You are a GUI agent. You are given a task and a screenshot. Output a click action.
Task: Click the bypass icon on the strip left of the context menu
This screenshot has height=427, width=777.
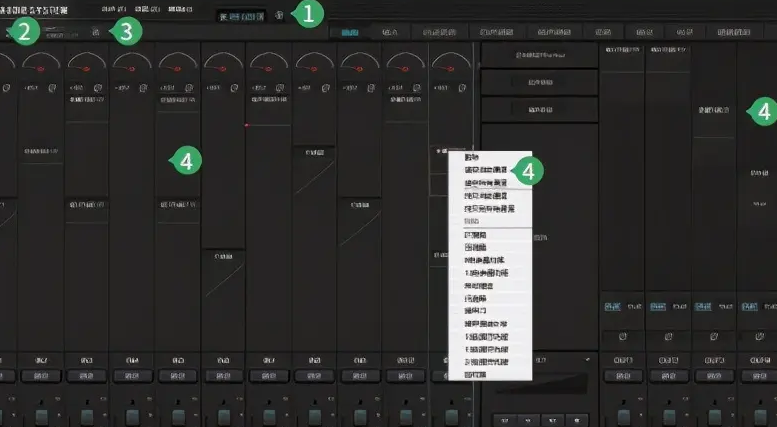click(x=416, y=88)
